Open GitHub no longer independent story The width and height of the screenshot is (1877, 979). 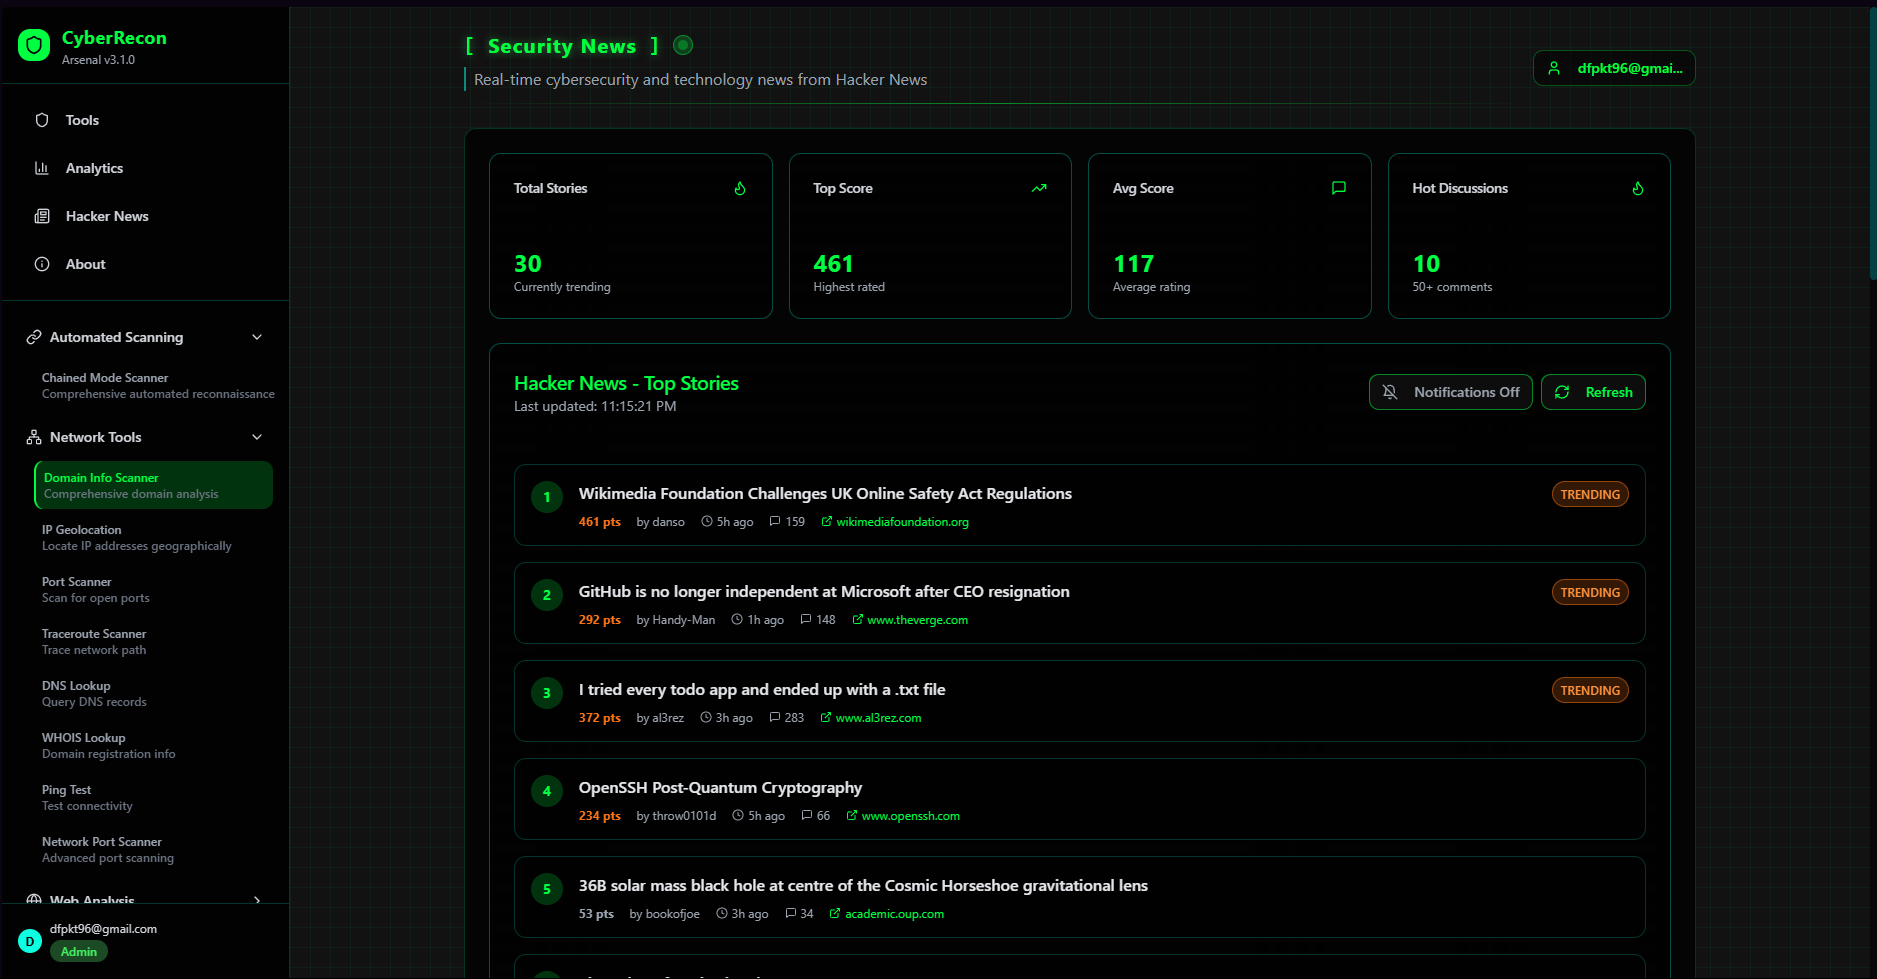(824, 591)
